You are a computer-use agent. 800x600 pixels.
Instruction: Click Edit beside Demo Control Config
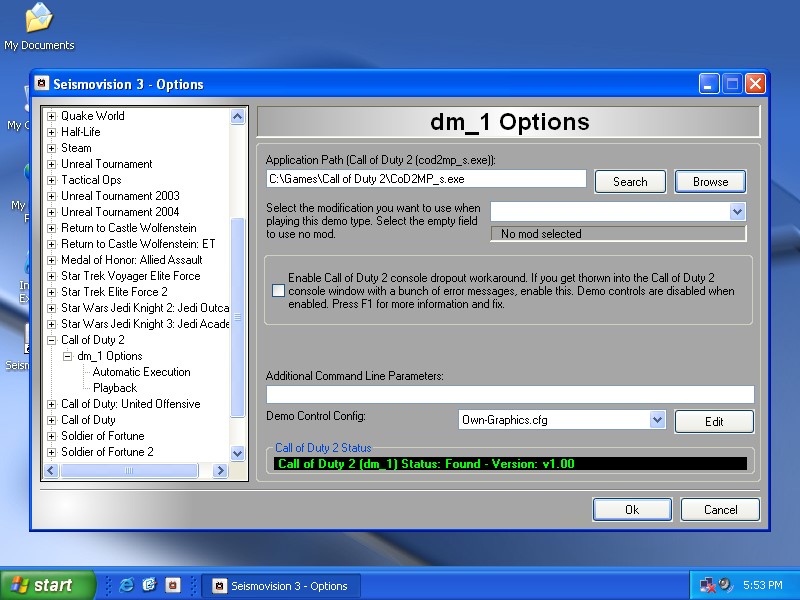click(x=714, y=422)
